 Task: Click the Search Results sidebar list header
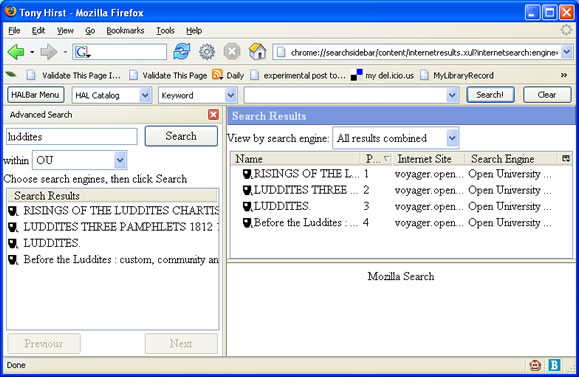coord(113,195)
